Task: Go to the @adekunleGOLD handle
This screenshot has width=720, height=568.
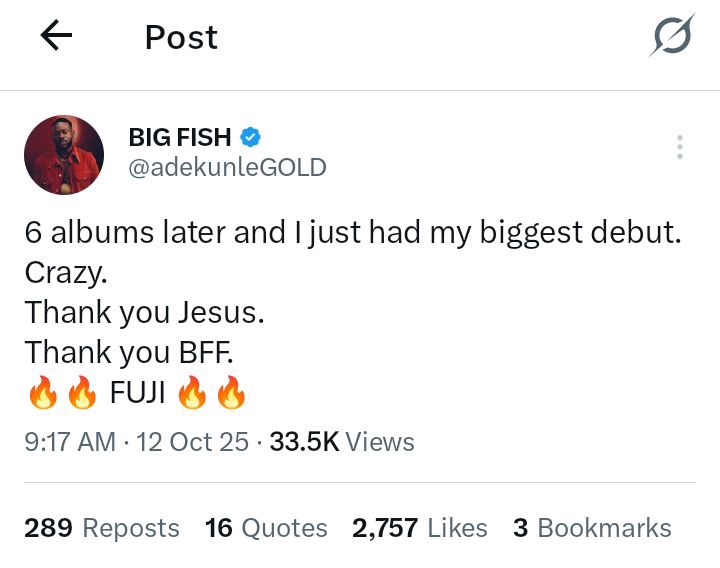Action: pyautogui.click(x=227, y=167)
